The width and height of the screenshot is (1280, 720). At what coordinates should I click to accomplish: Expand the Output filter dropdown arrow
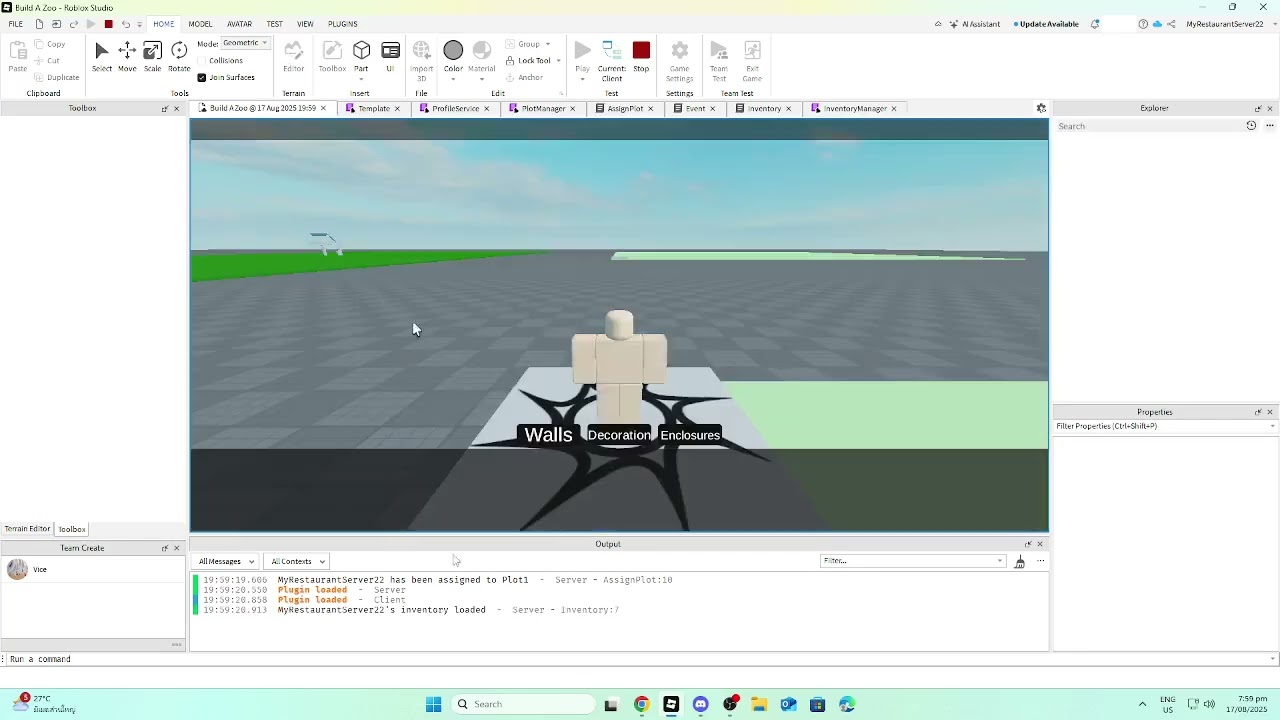coord(1000,561)
